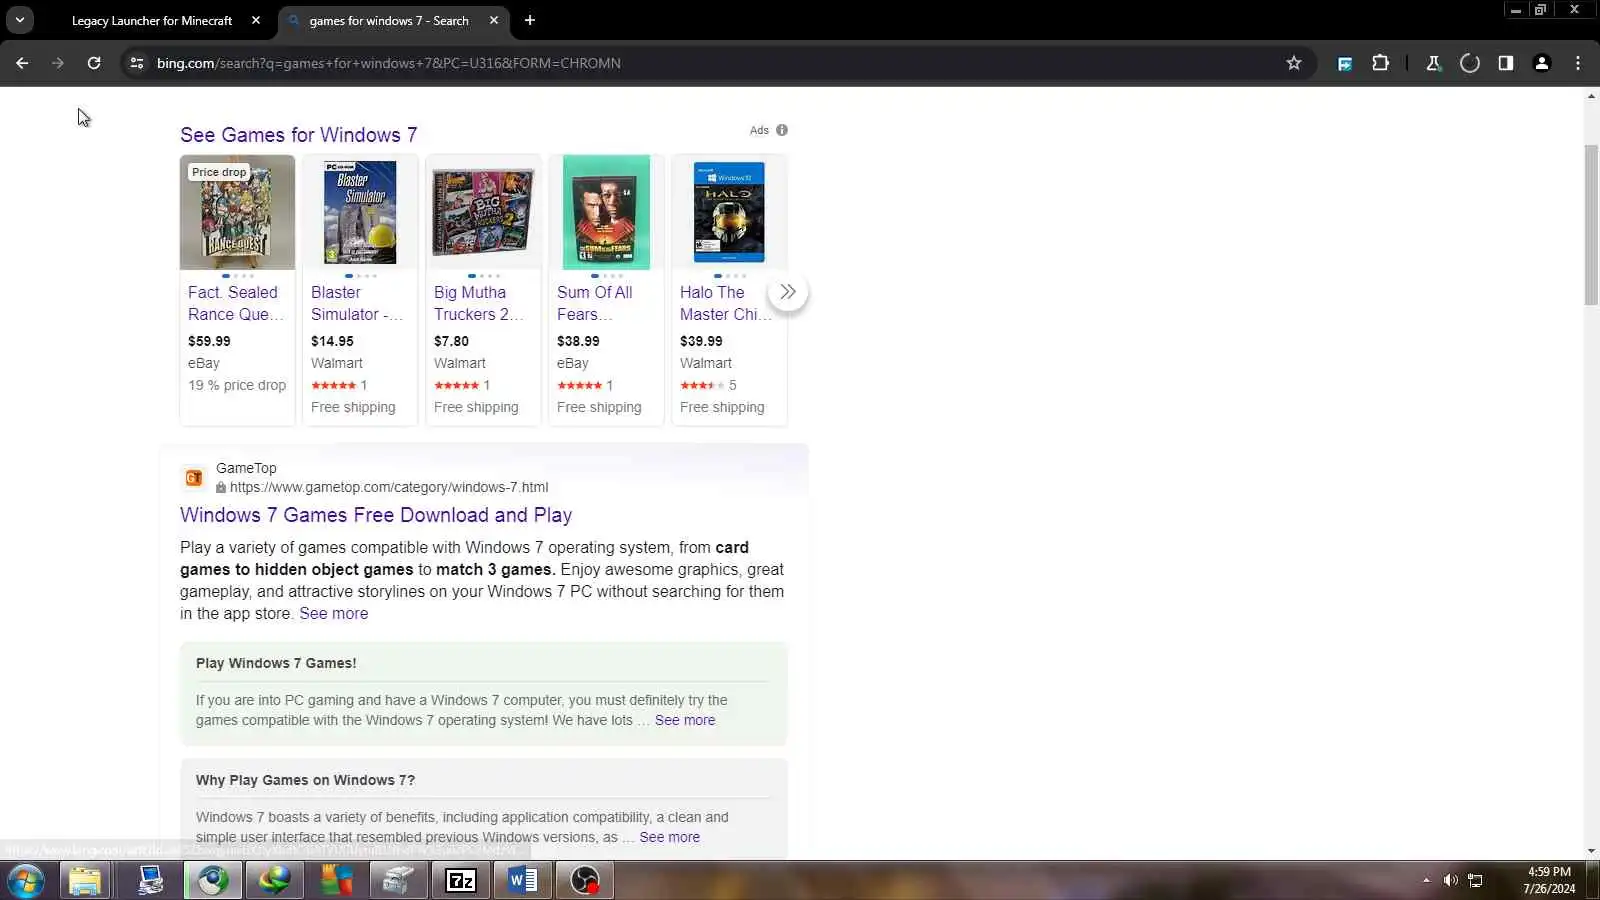
Task: Click the GameTop site favicon
Action: tap(194, 478)
